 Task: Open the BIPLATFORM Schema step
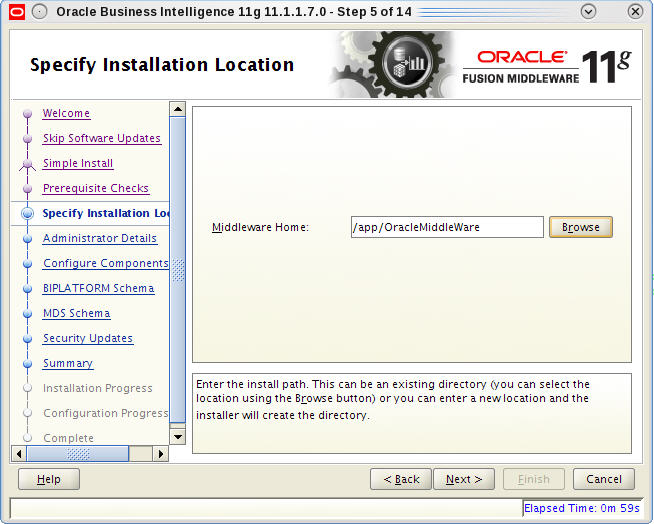pyautogui.click(x=98, y=288)
